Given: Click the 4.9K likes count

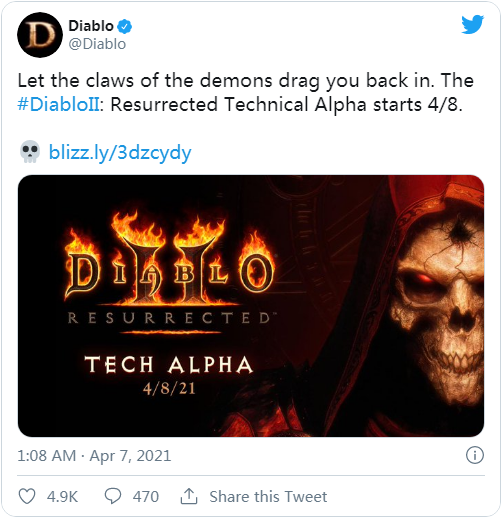Looking at the screenshot, I should 62,496.
